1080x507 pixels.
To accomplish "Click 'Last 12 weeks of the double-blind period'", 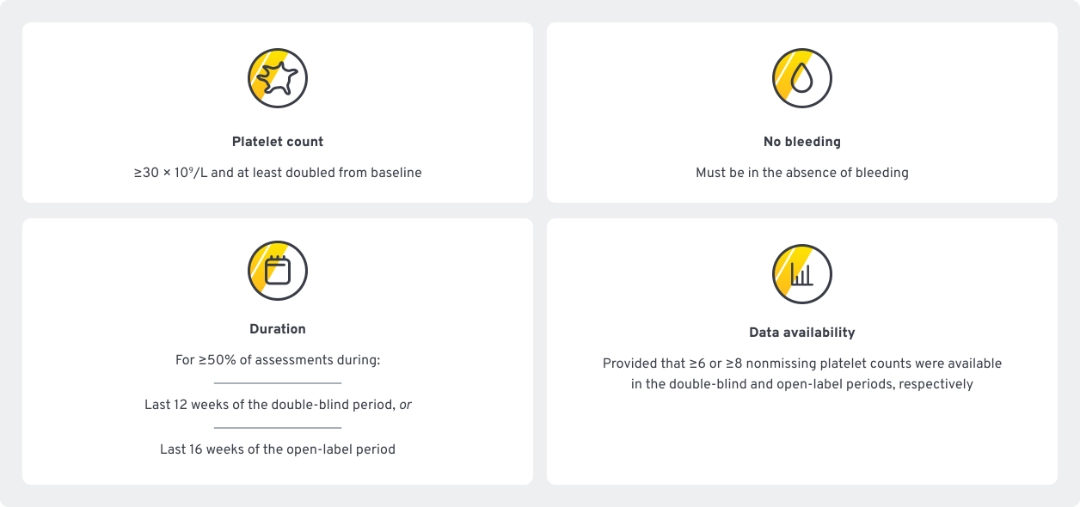I will [268, 405].
